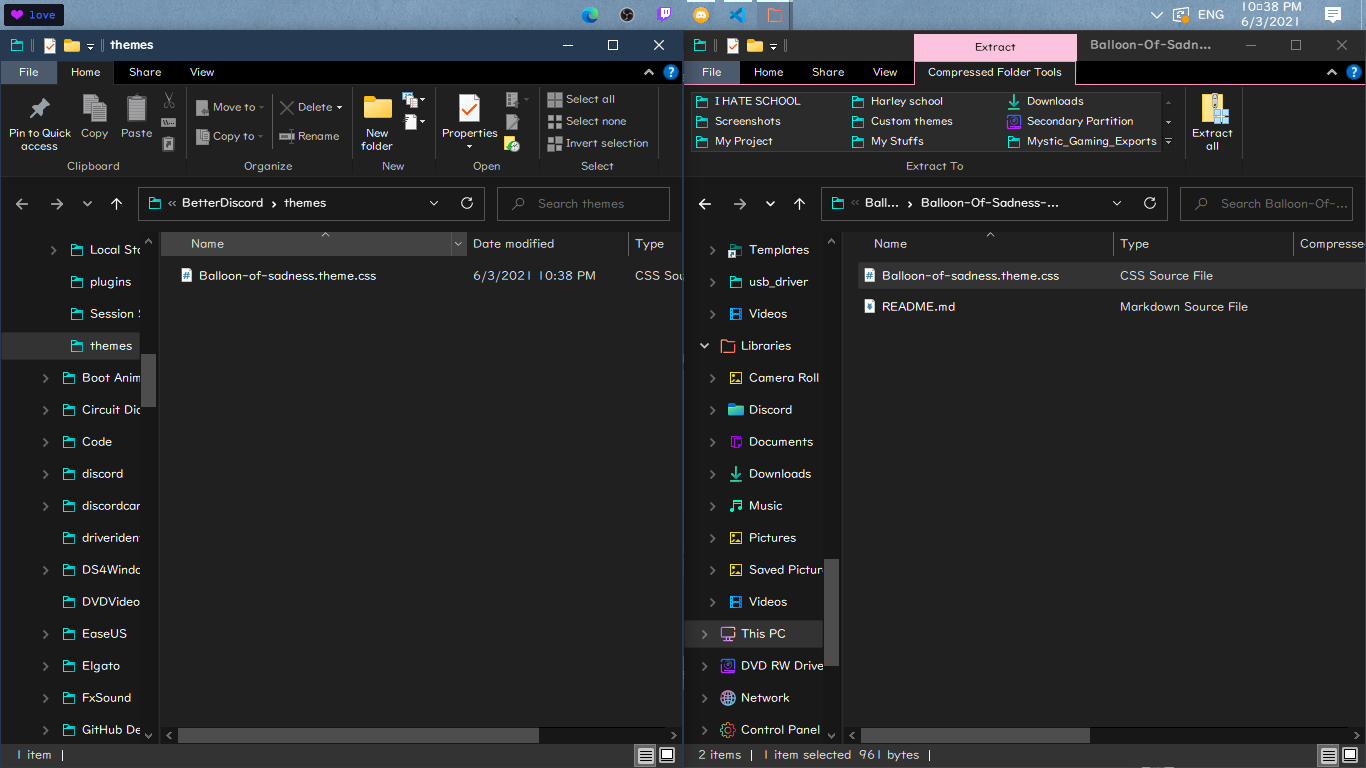1366x768 pixels.
Task: Open the Discord icon in the taskbar
Action: tap(700, 15)
